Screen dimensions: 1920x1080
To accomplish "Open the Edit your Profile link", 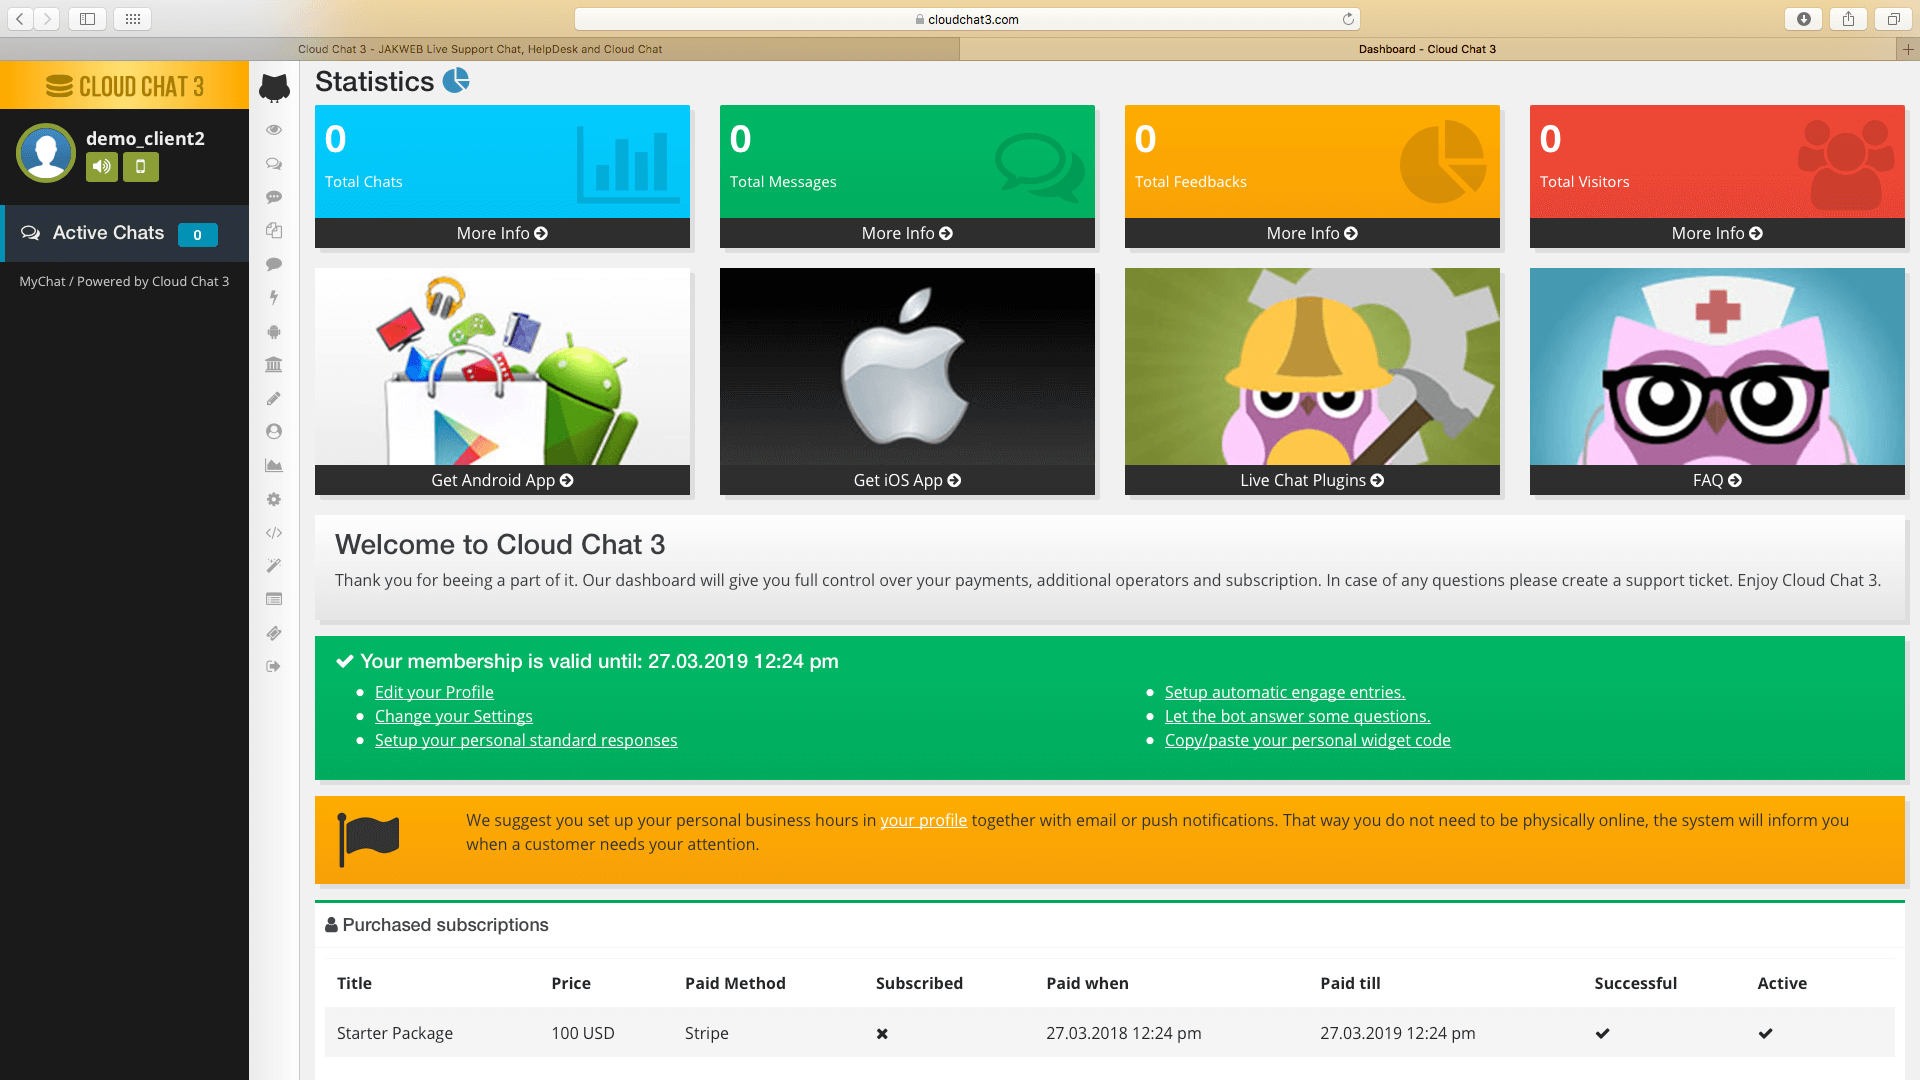I will tap(433, 691).
